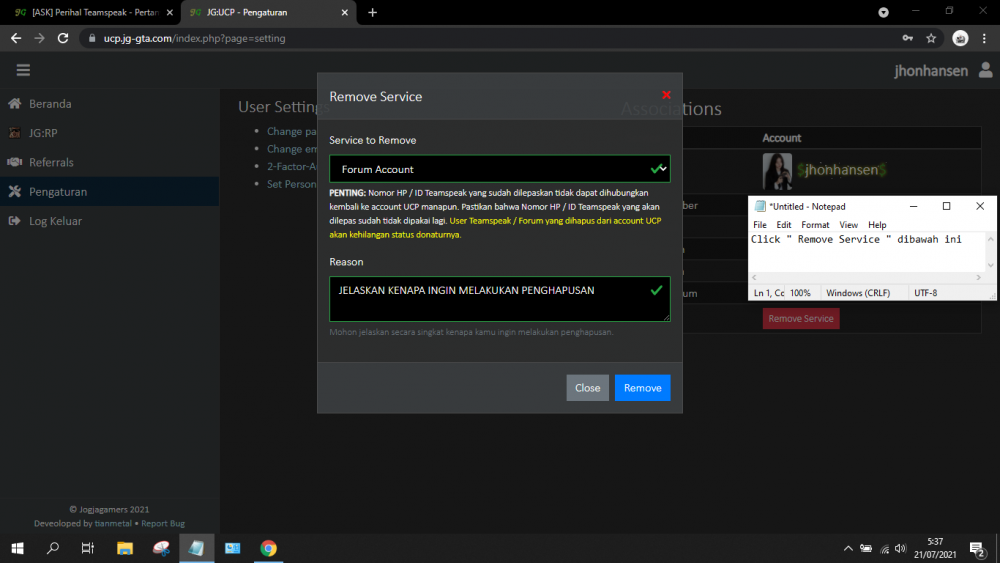Click Notepad horizontal scrollbar right arrow
This screenshot has width=1000, height=563.
[979, 277]
